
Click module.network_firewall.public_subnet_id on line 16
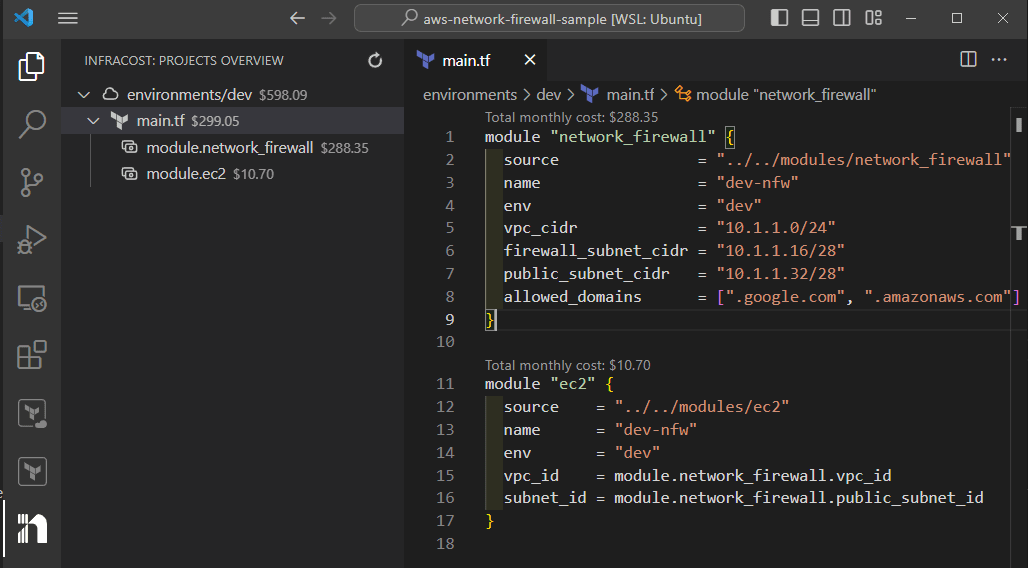pos(799,498)
